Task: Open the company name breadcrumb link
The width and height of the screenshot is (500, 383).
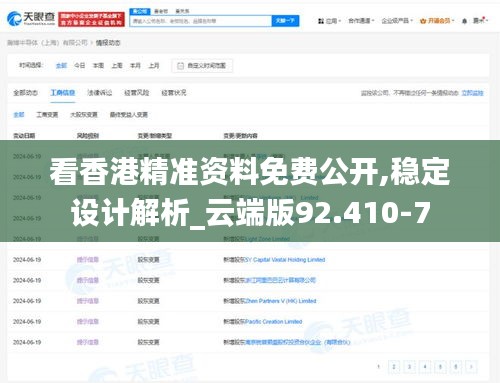Action: coord(47,43)
